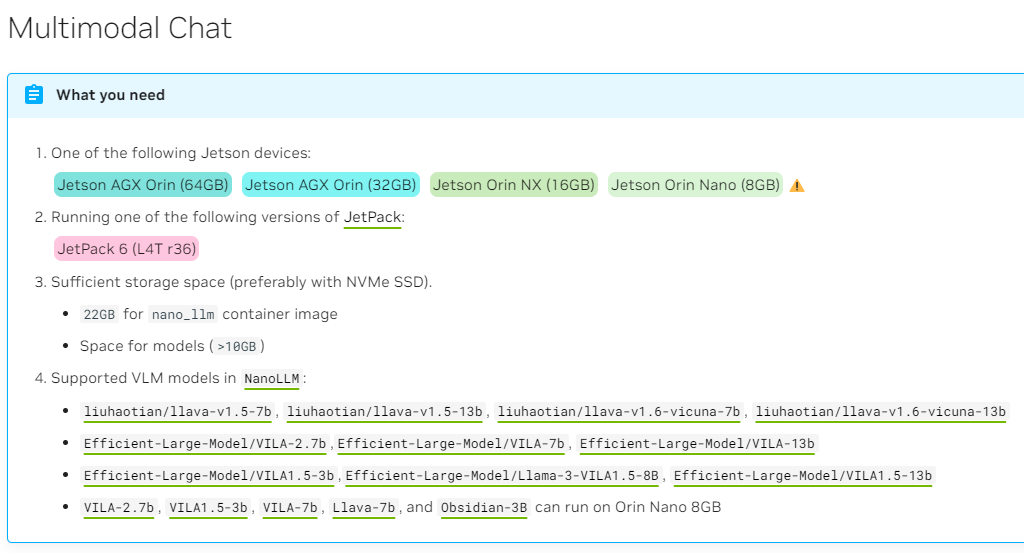1024x553 pixels.
Task: Click the clipboard icon beside What you need
Action: click(x=34, y=95)
